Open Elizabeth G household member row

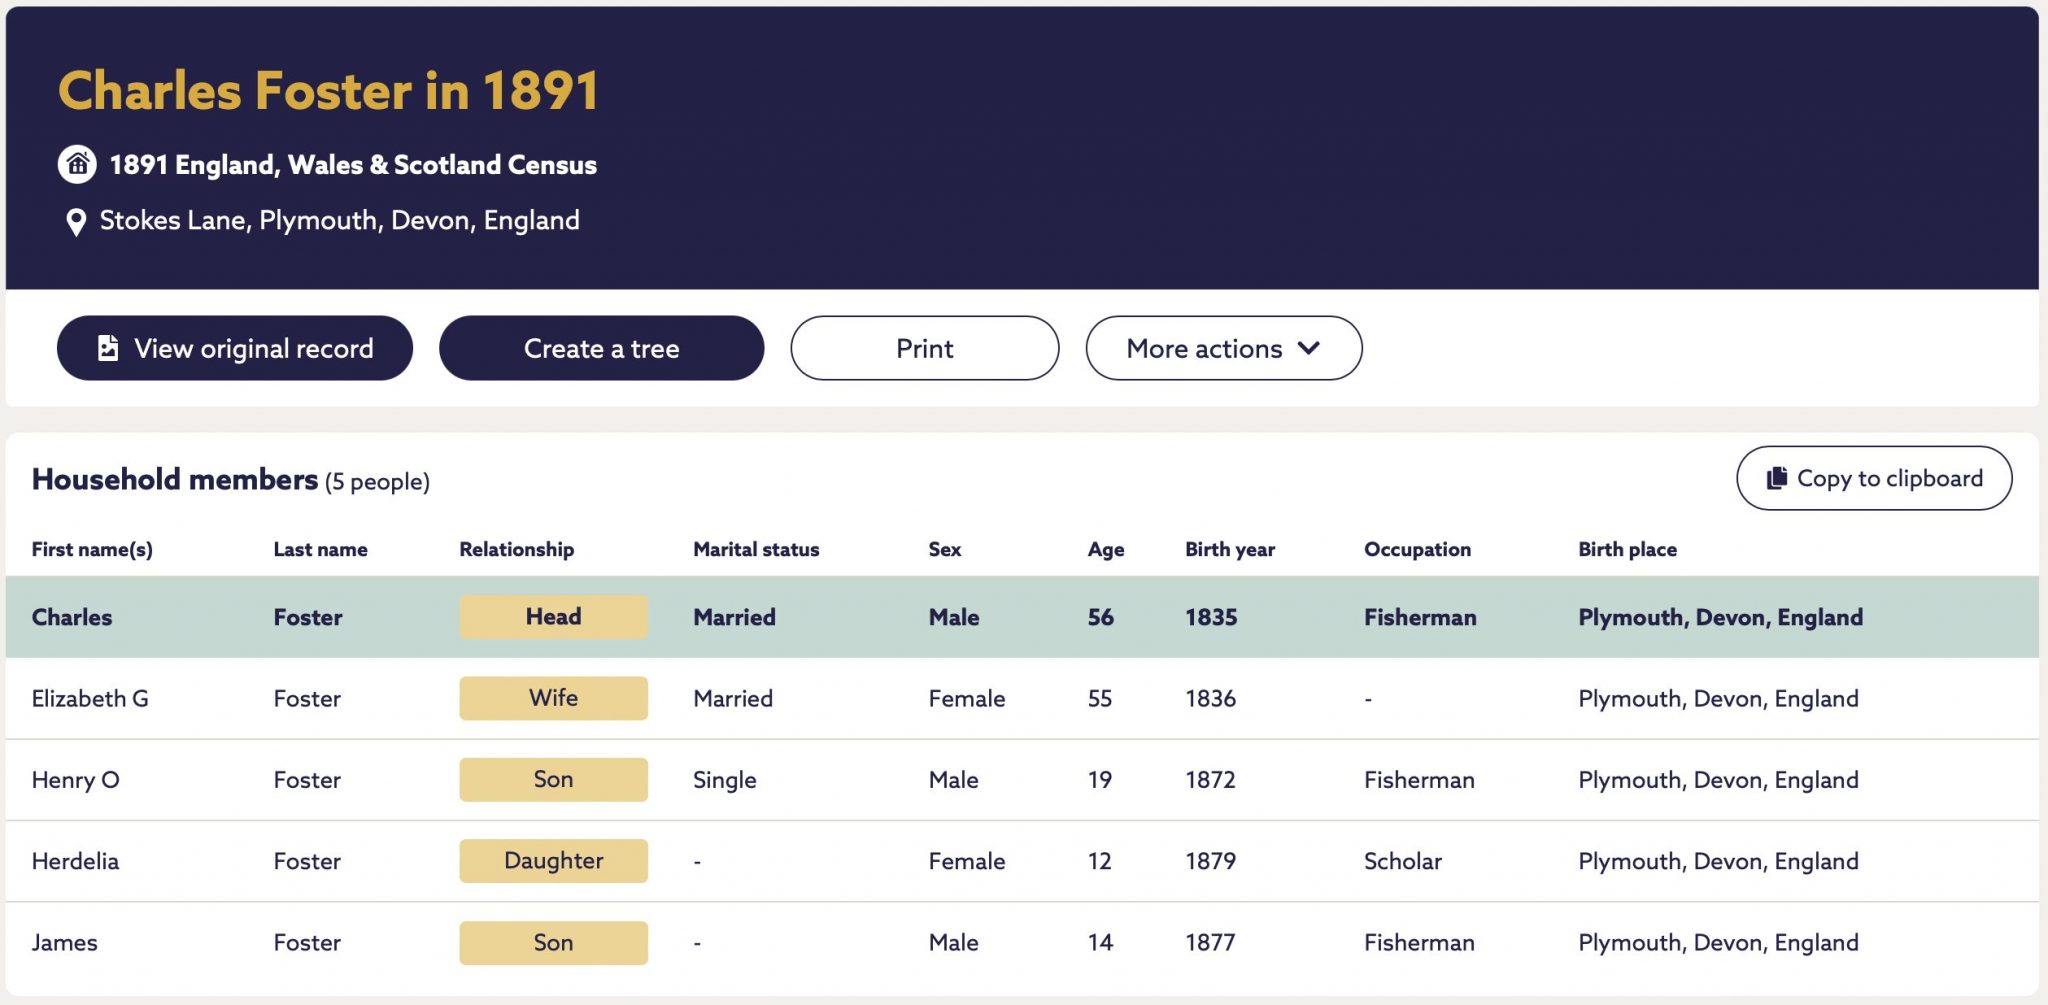click(x=1022, y=699)
